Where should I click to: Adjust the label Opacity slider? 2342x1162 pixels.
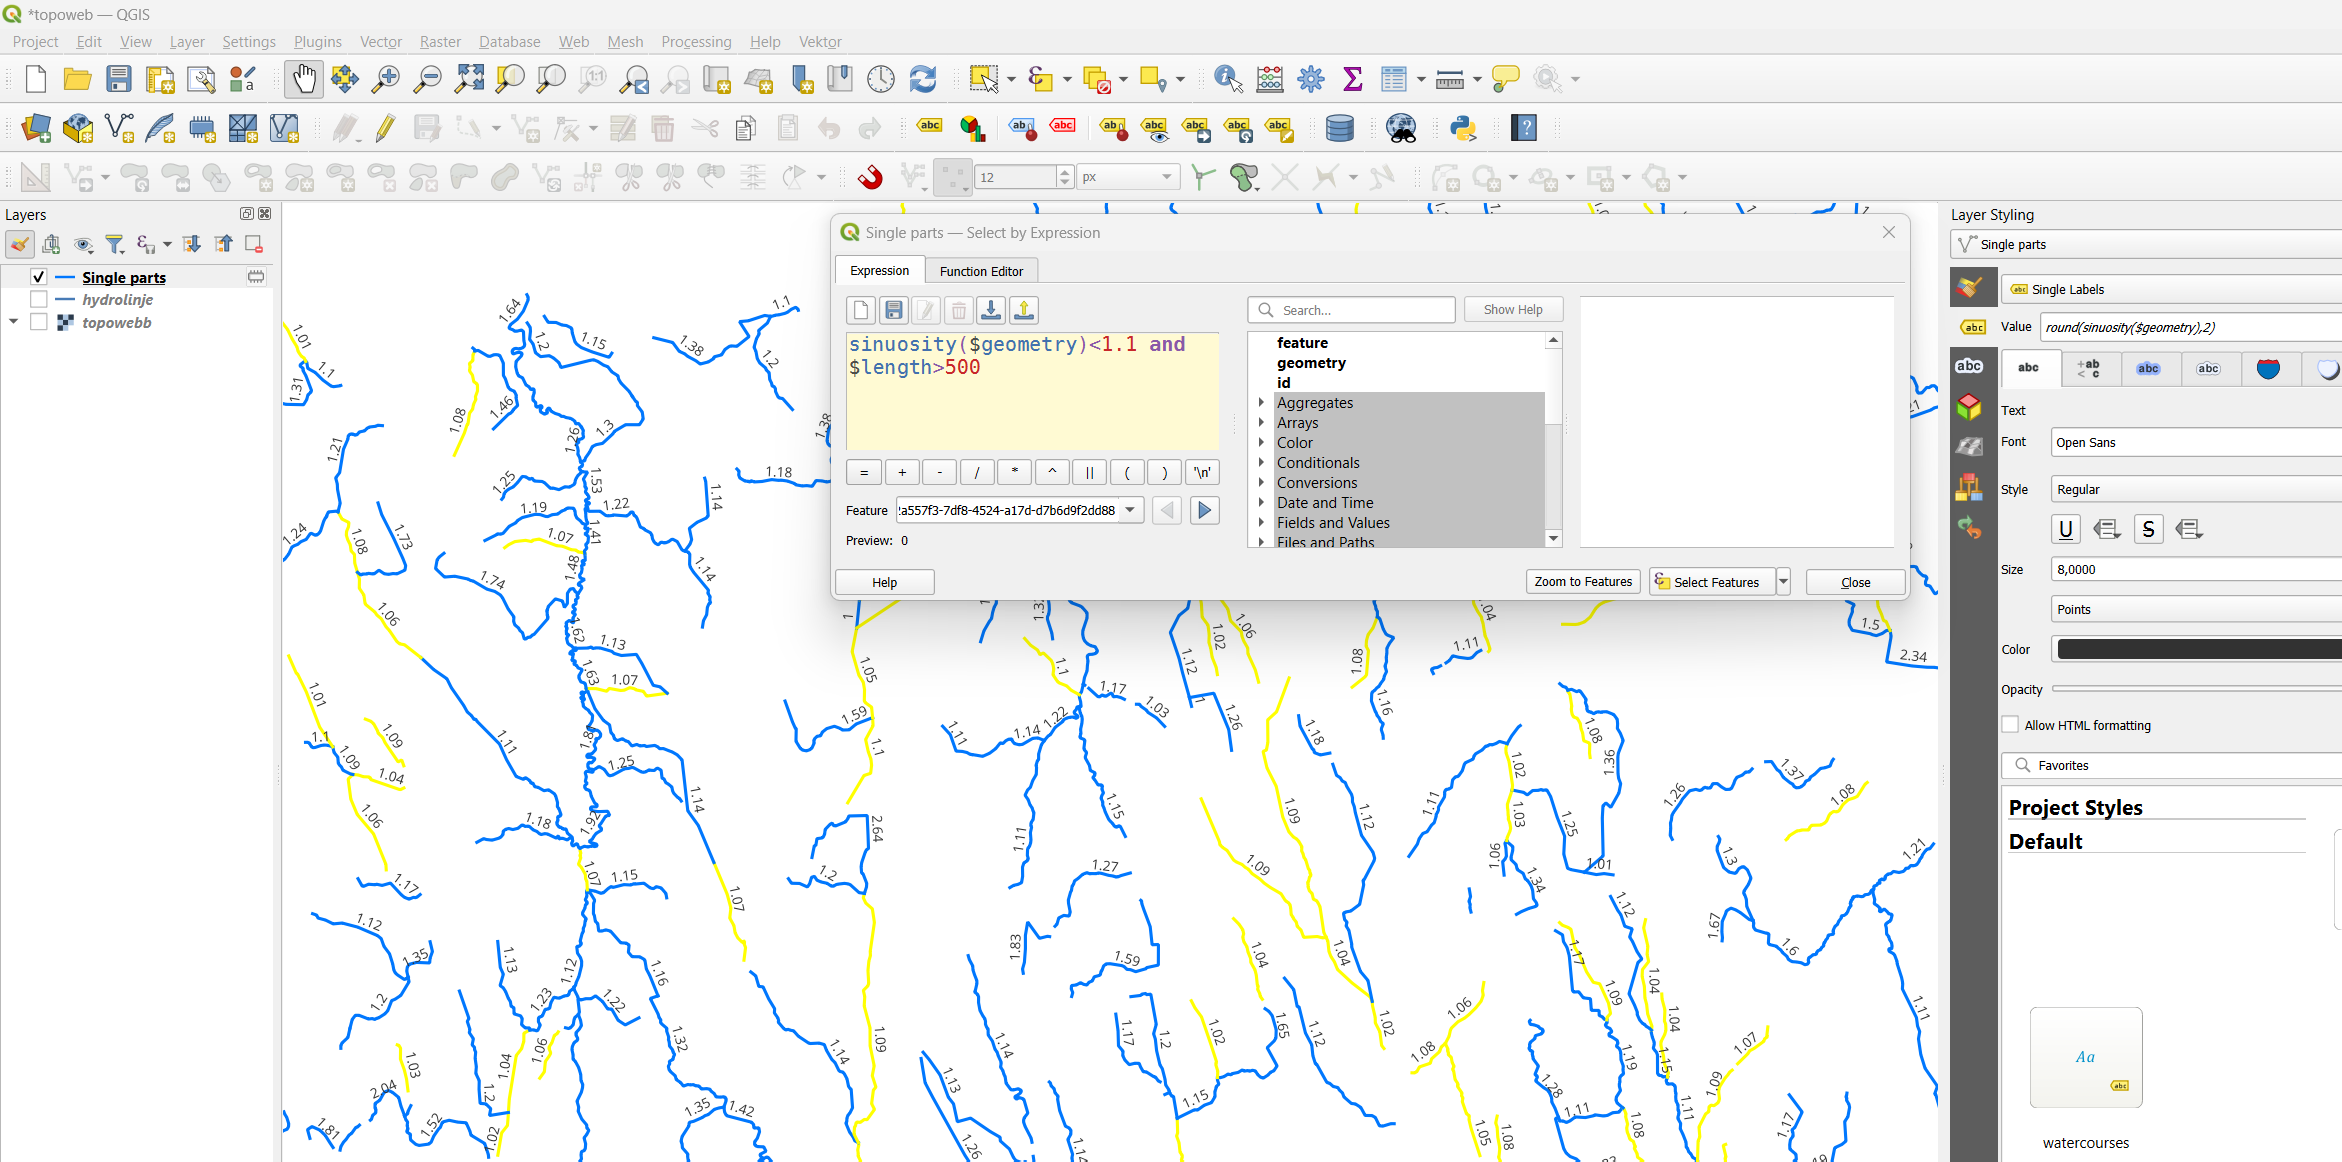tap(2196, 689)
